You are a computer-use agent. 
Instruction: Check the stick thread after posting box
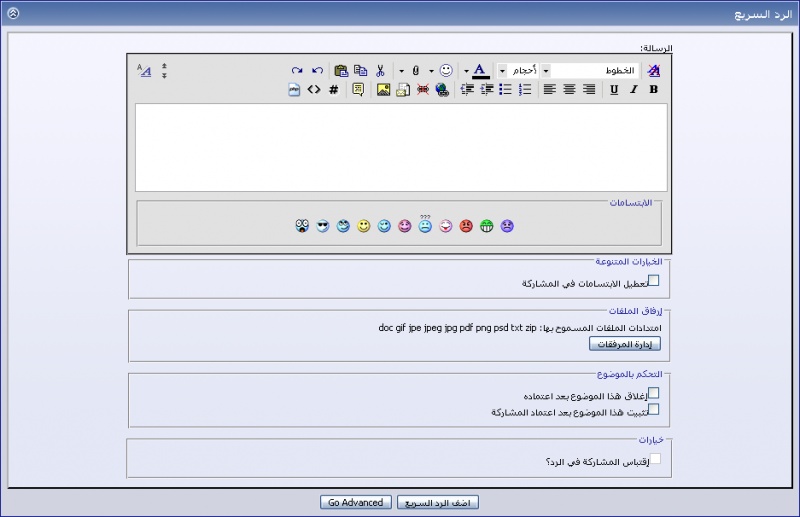click(x=654, y=409)
